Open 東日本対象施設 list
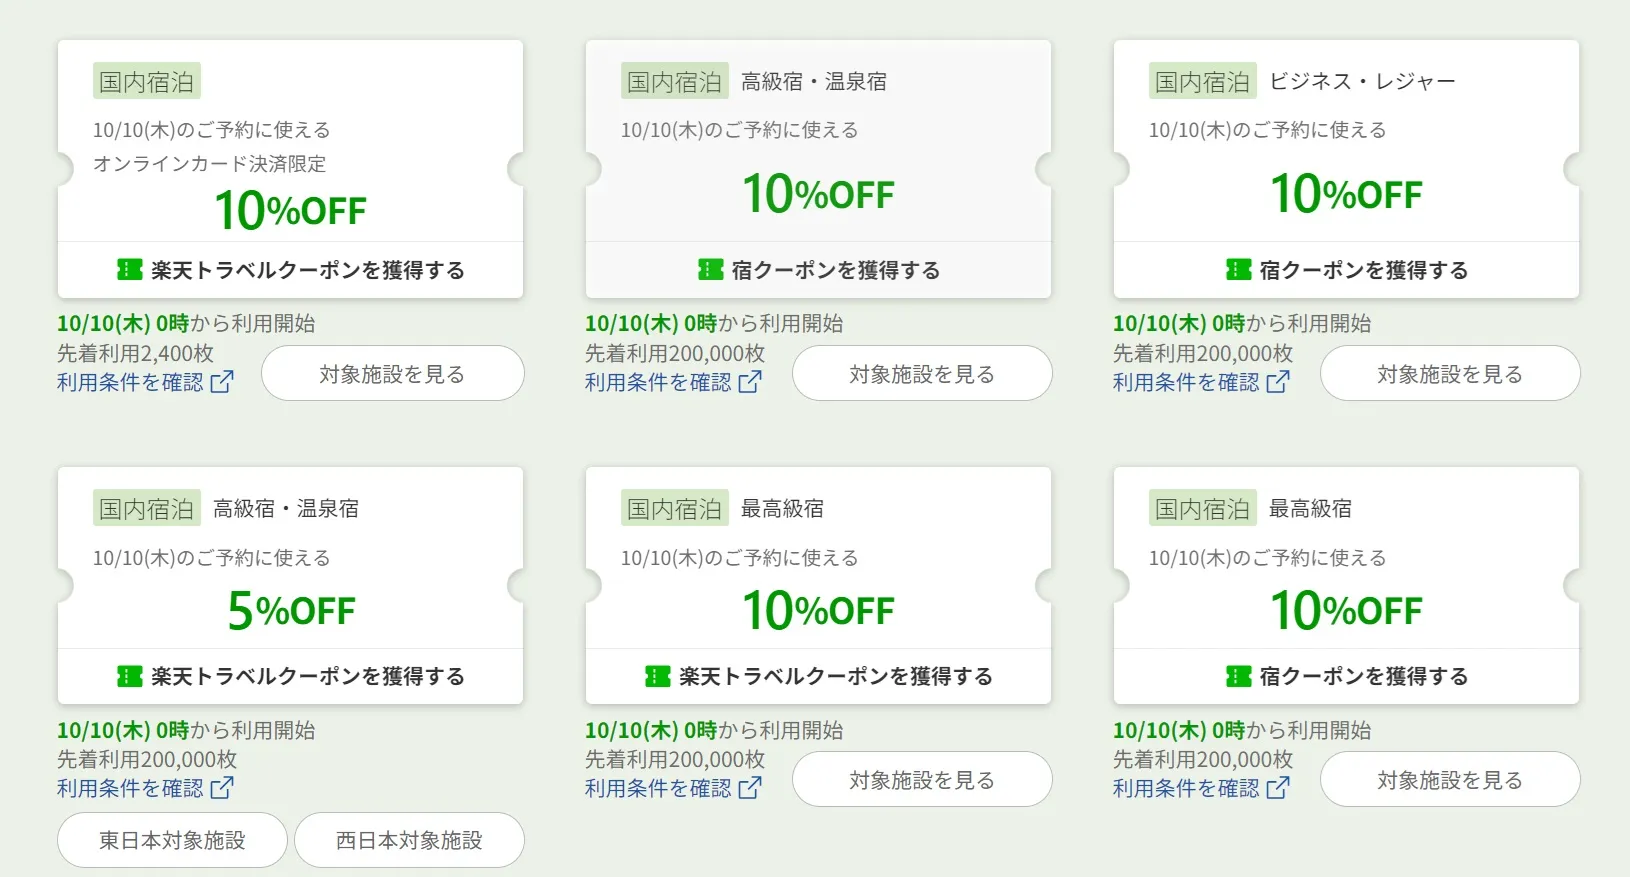This screenshot has width=1630, height=877. coord(172,840)
